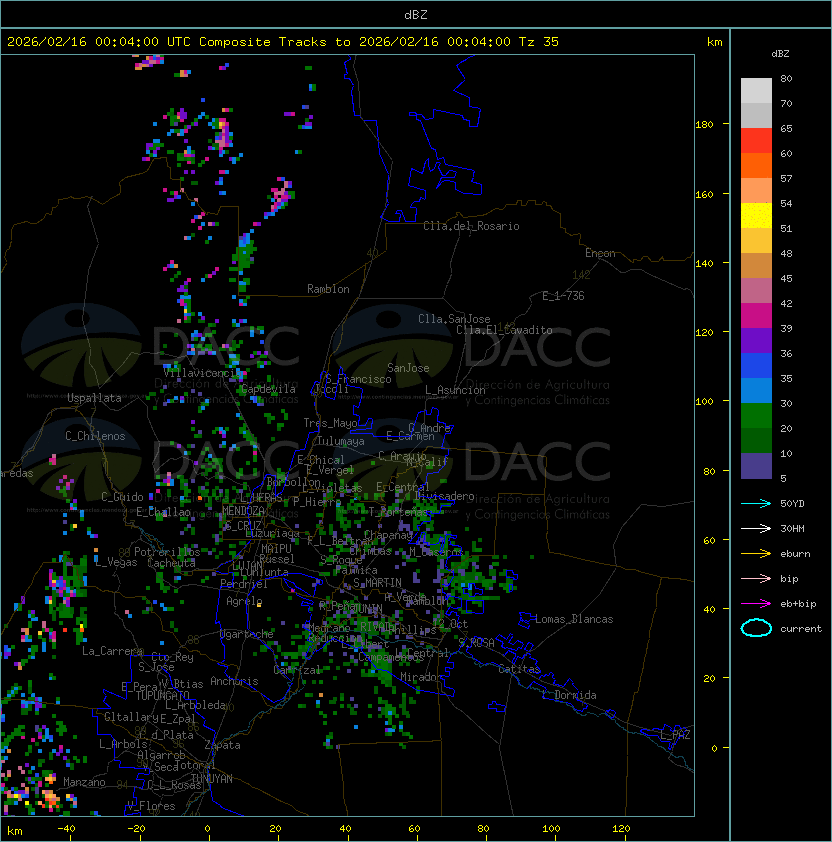Click the Tres_Mayo map label
Image resolution: width=832 pixels, height=842 pixels.
tap(330, 423)
